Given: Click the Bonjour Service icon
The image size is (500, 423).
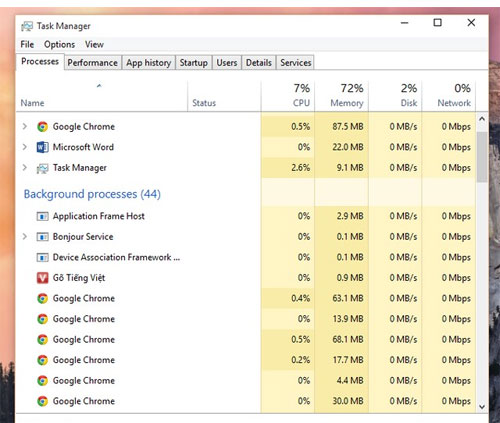Looking at the screenshot, I should pos(42,237).
